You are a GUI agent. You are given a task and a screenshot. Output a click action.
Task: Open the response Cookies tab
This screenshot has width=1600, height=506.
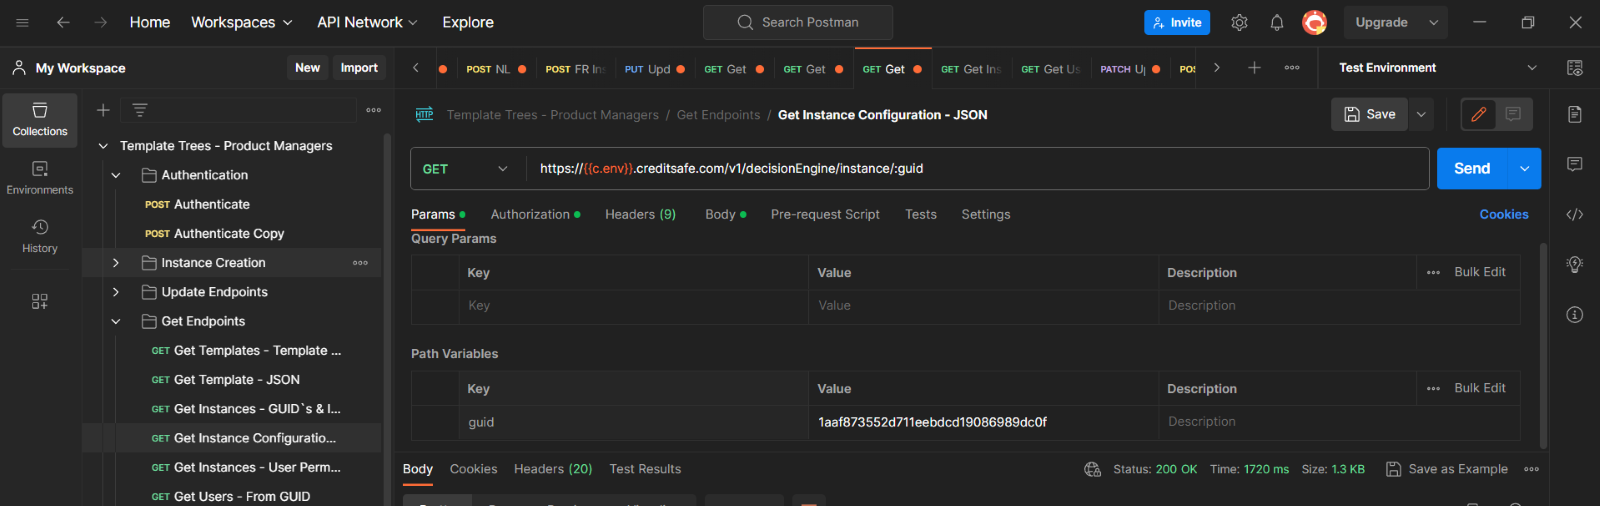[x=473, y=469]
